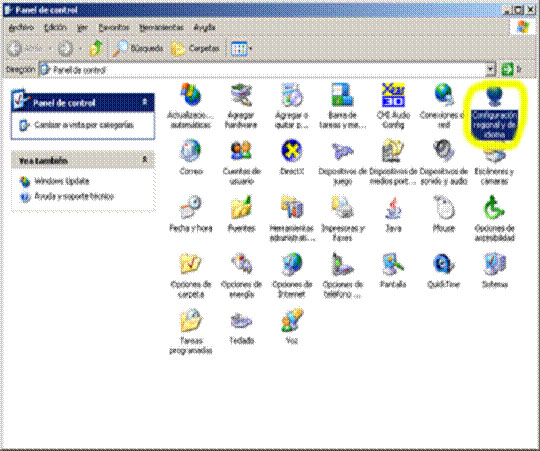Image resolution: width=540 pixels, height=451 pixels.
Task: Click the Atrás back button
Action: tap(25, 49)
